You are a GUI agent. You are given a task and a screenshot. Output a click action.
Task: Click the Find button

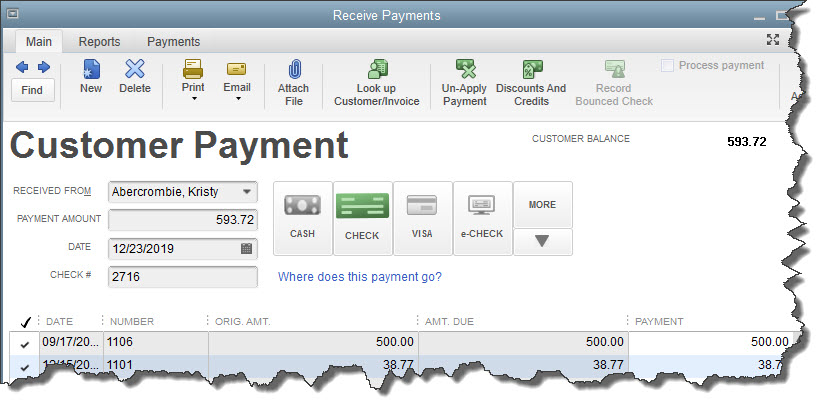(x=32, y=89)
